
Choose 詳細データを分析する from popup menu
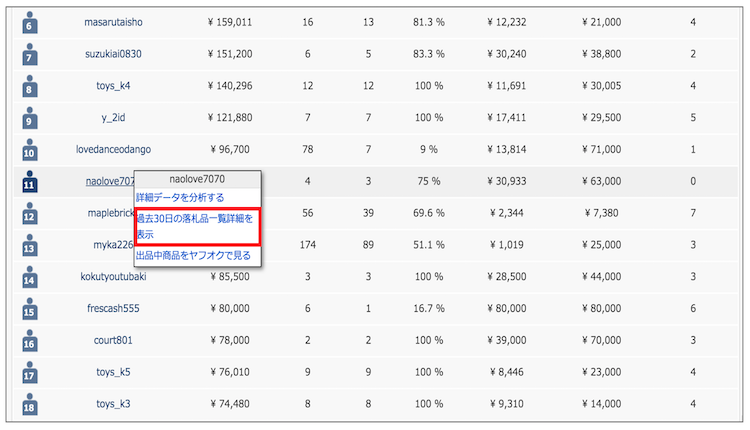pos(180,197)
